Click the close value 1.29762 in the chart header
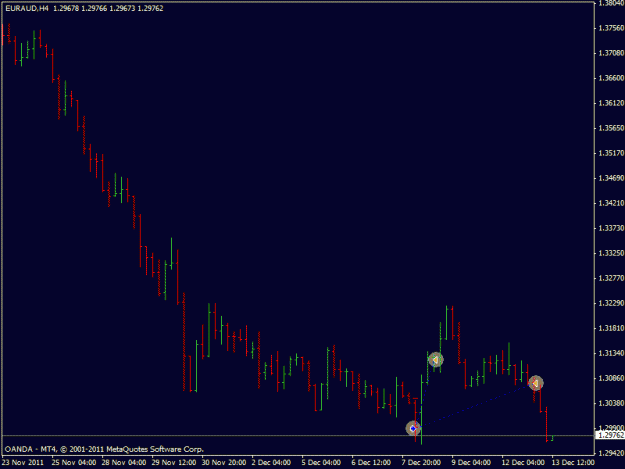 (150, 8)
